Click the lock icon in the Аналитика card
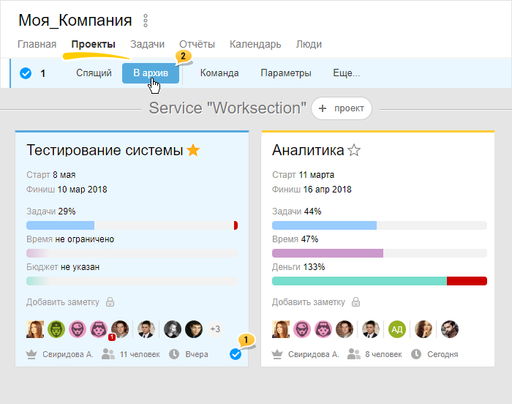Screen dimensions: 512x404 click(356, 302)
